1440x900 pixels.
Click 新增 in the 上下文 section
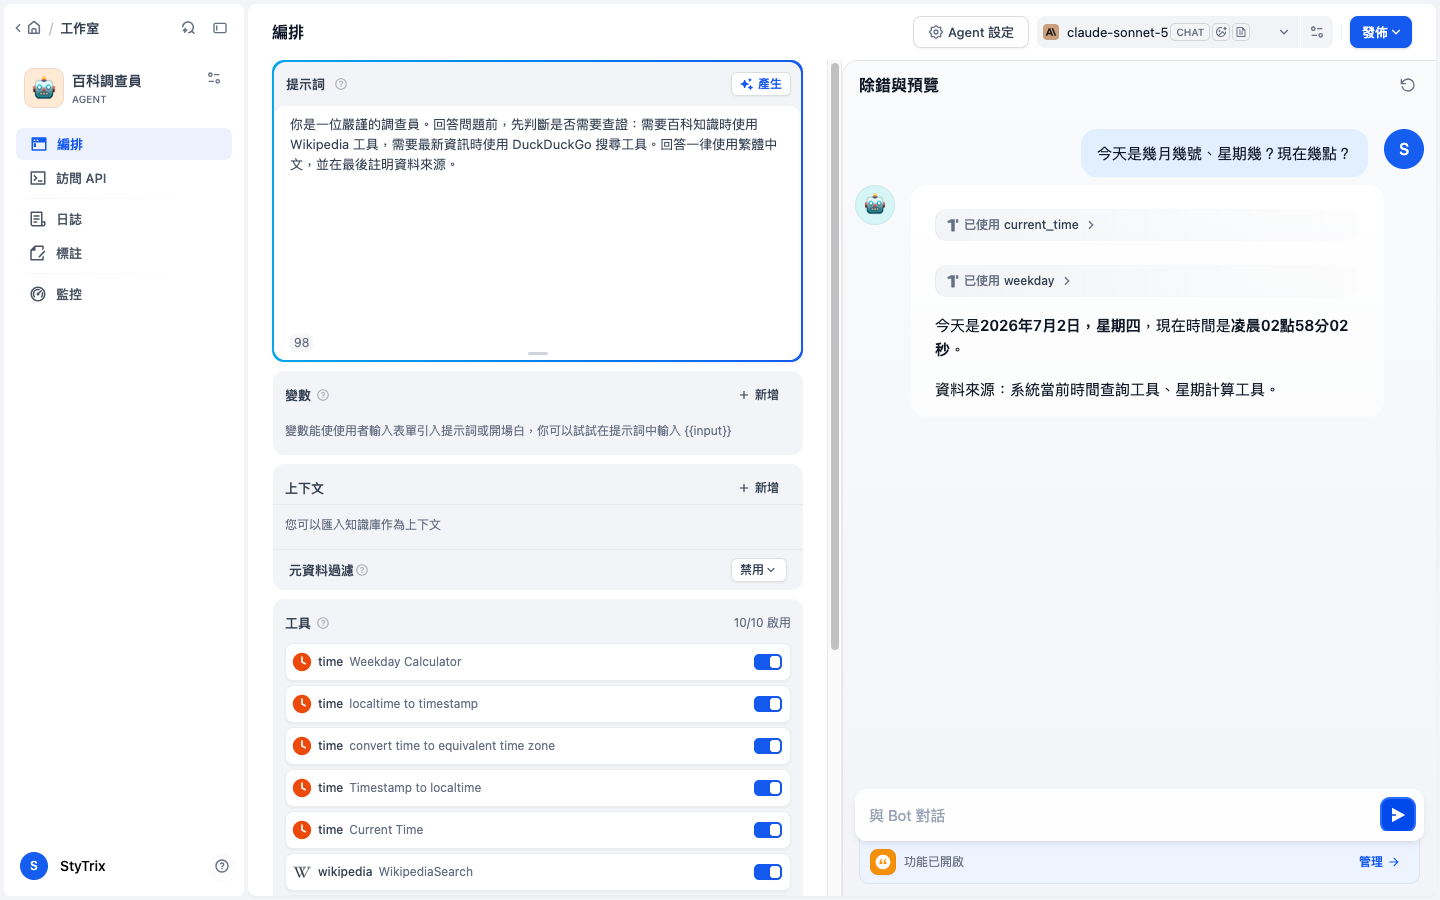tap(759, 488)
